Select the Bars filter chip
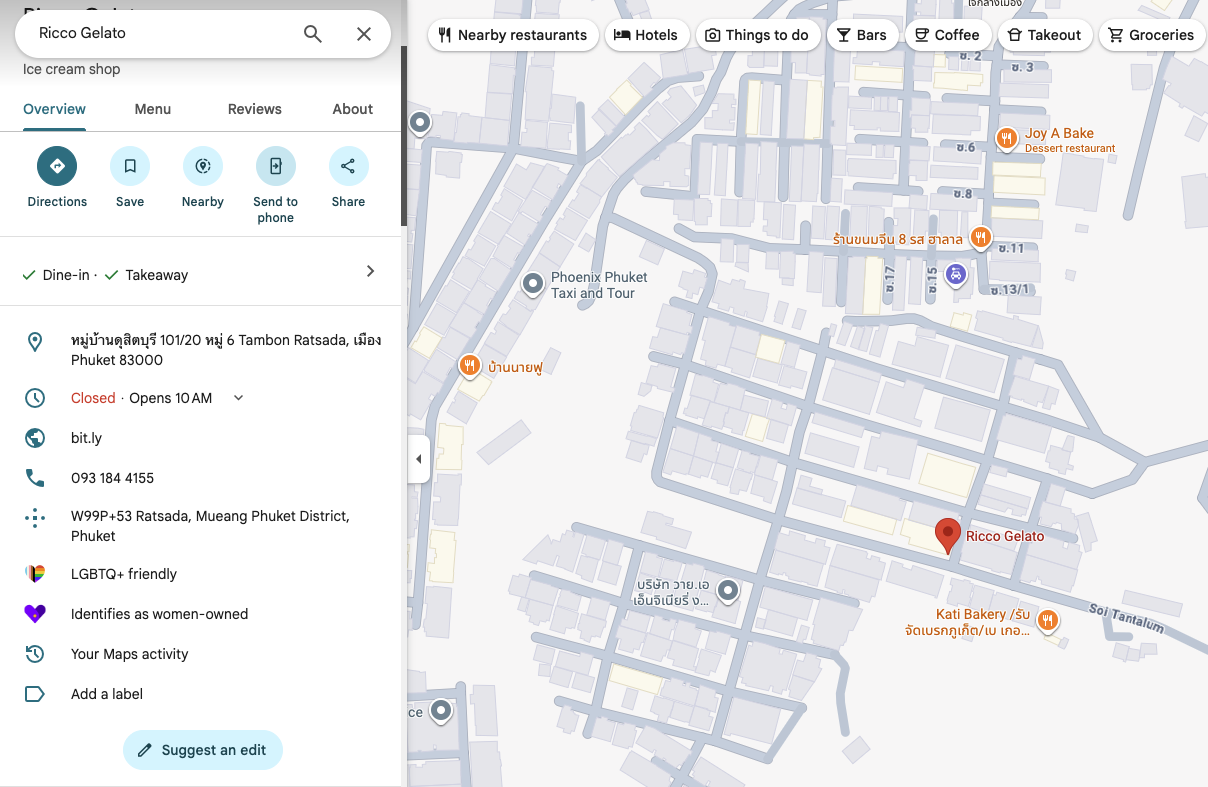Viewport: 1208px width, 787px height. 861,35
